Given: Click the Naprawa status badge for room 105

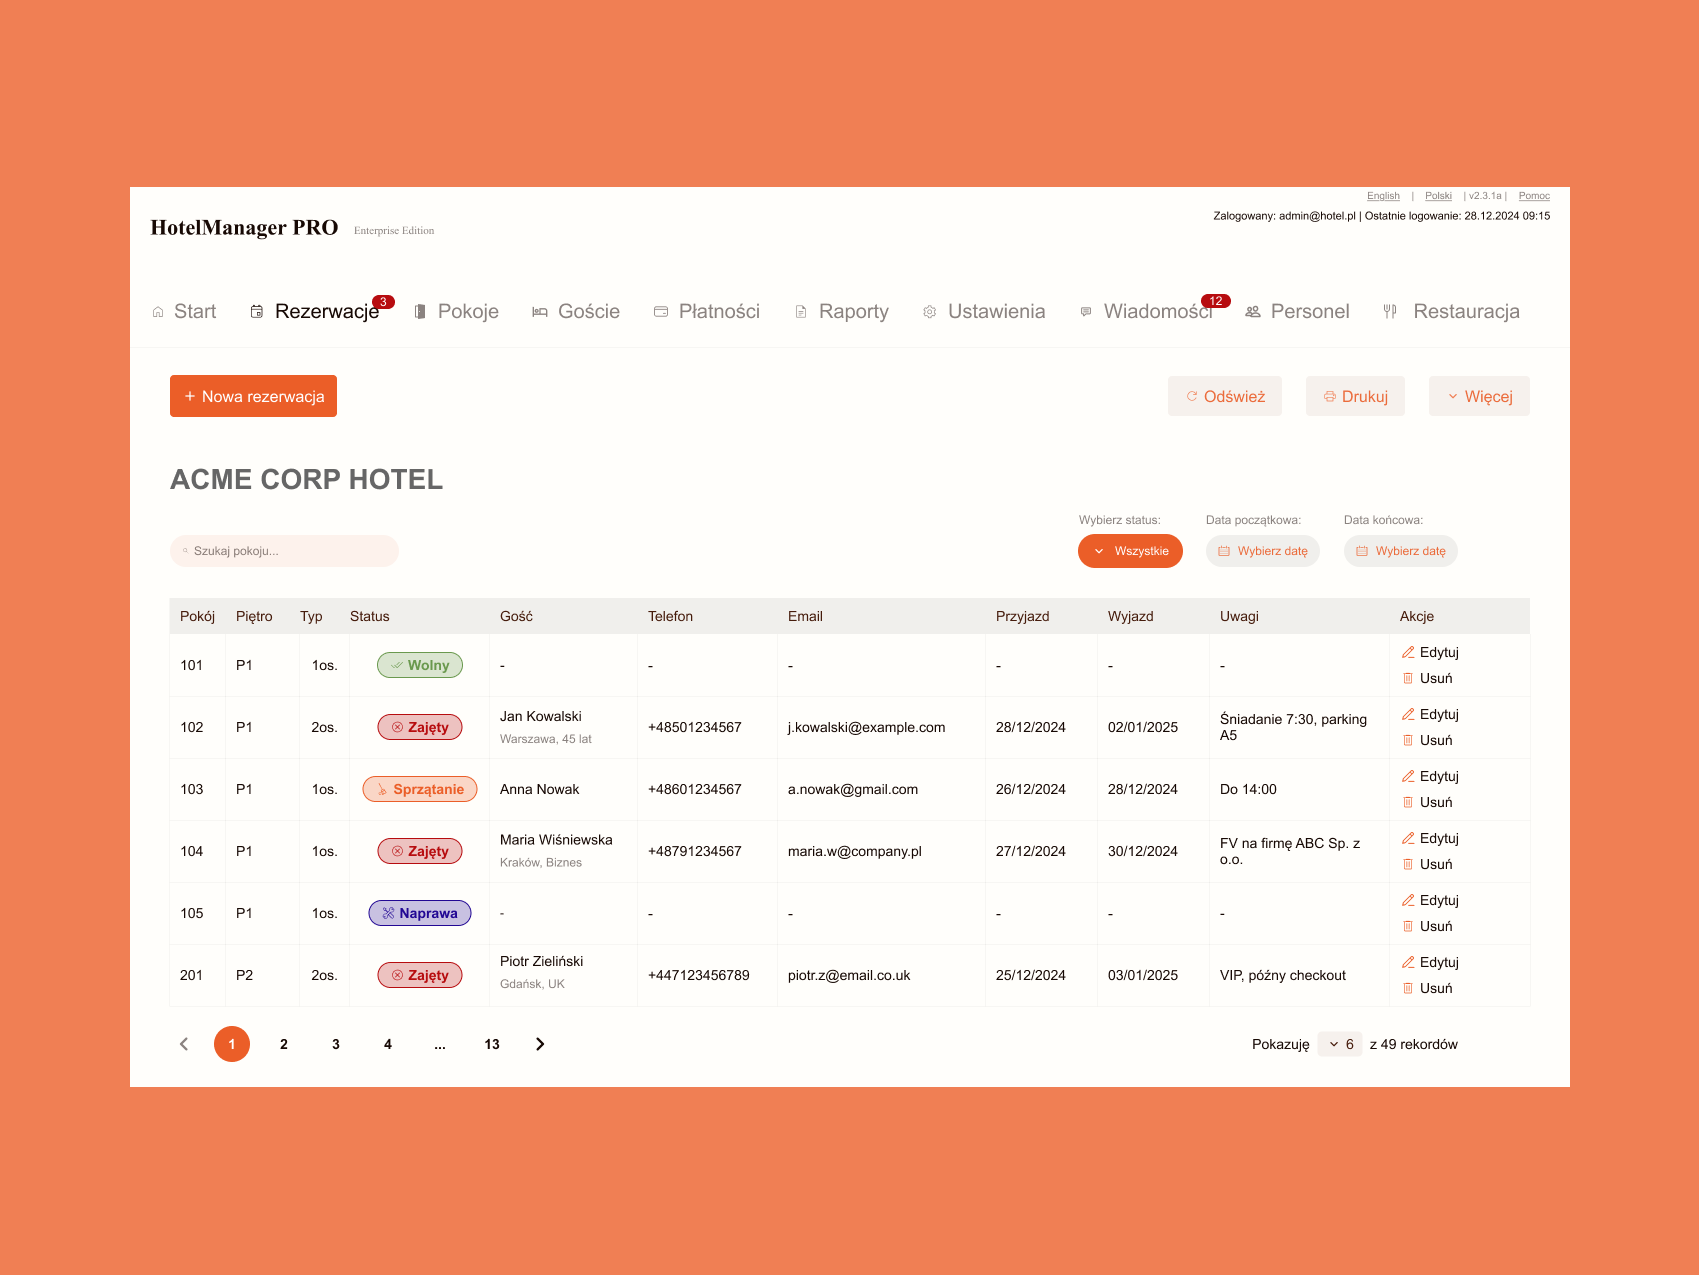Looking at the screenshot, I should pos(419,912).
